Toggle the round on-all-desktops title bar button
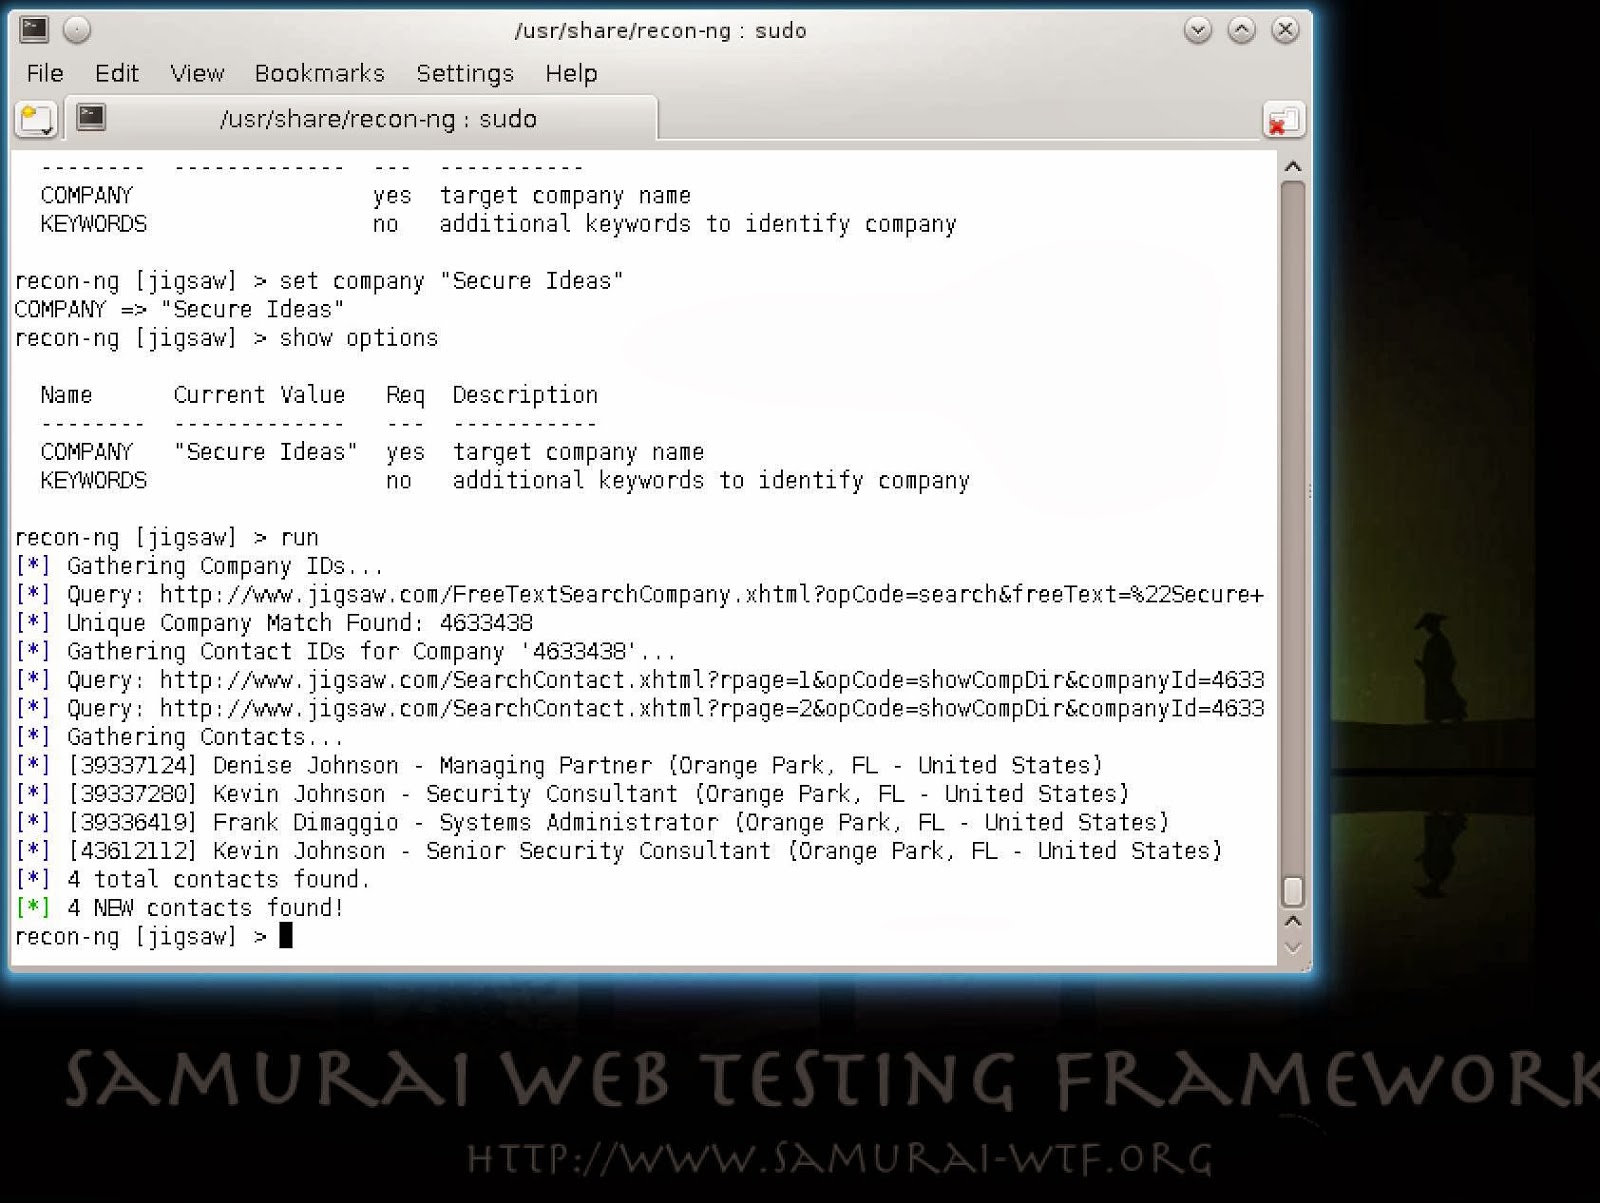This screenshot has height=1203, width=1600. [77, 30]
